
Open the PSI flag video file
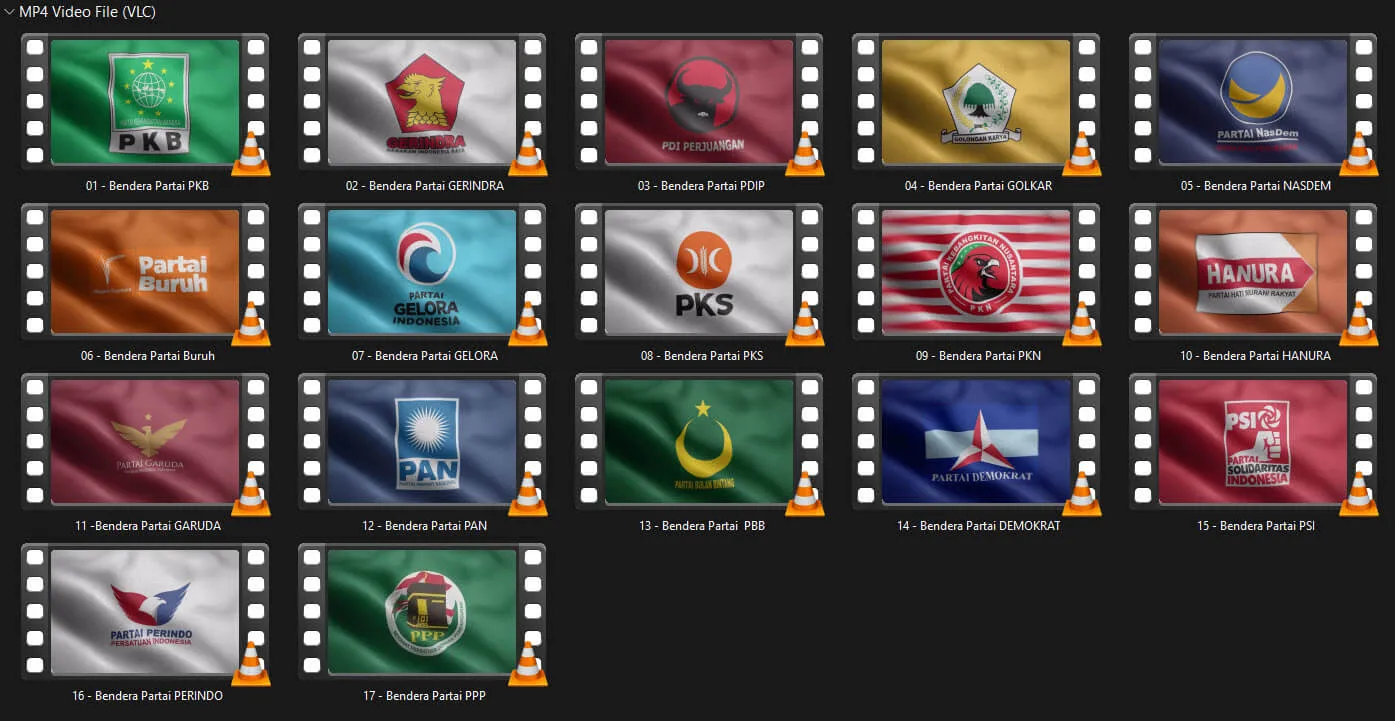tap(1253, 442)
